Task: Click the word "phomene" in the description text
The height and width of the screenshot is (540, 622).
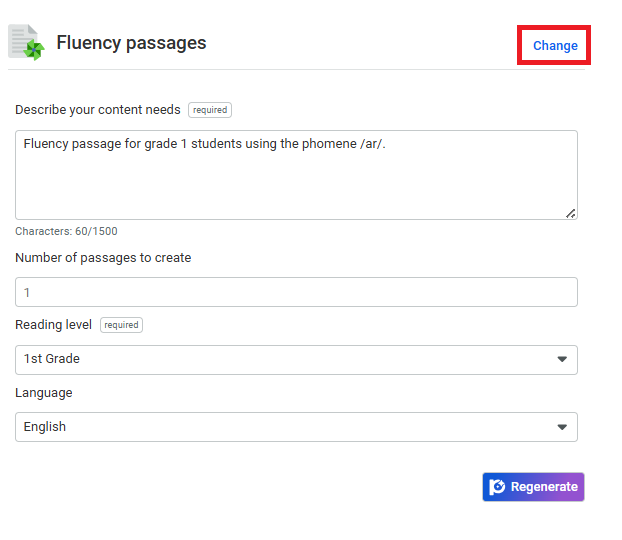Action: 329,144
